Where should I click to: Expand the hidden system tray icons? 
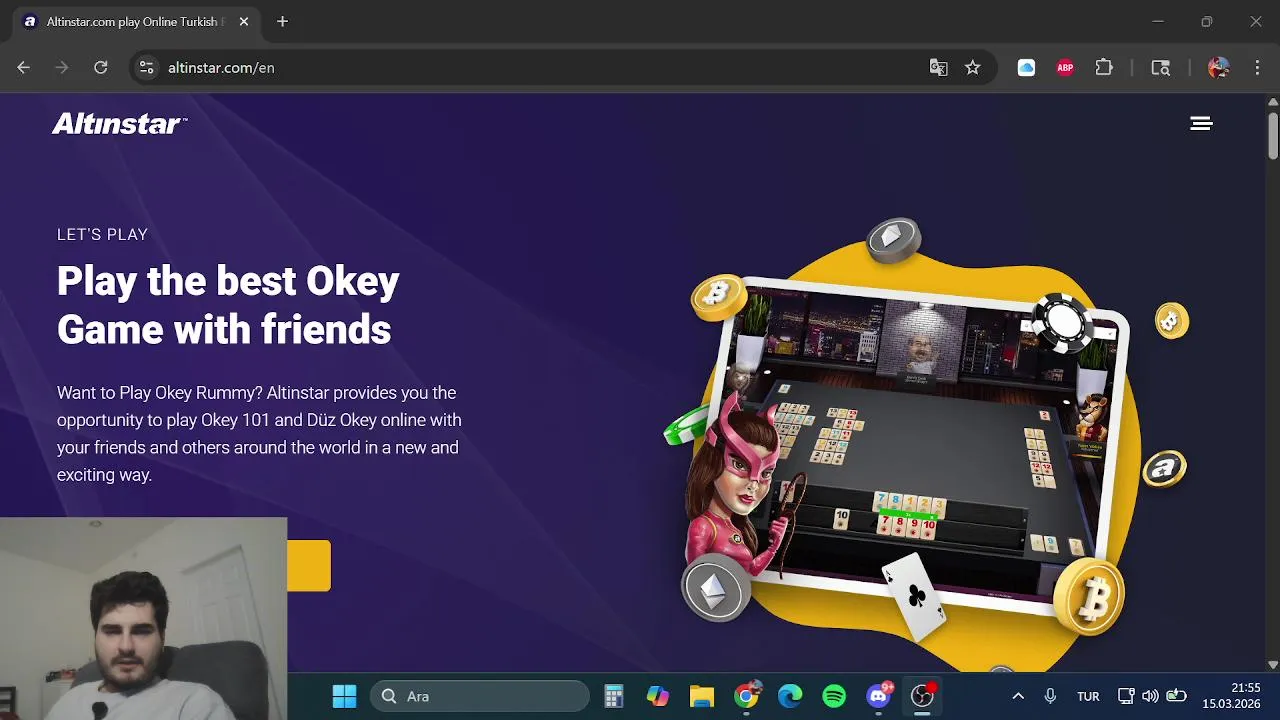tap(1018, 696)
